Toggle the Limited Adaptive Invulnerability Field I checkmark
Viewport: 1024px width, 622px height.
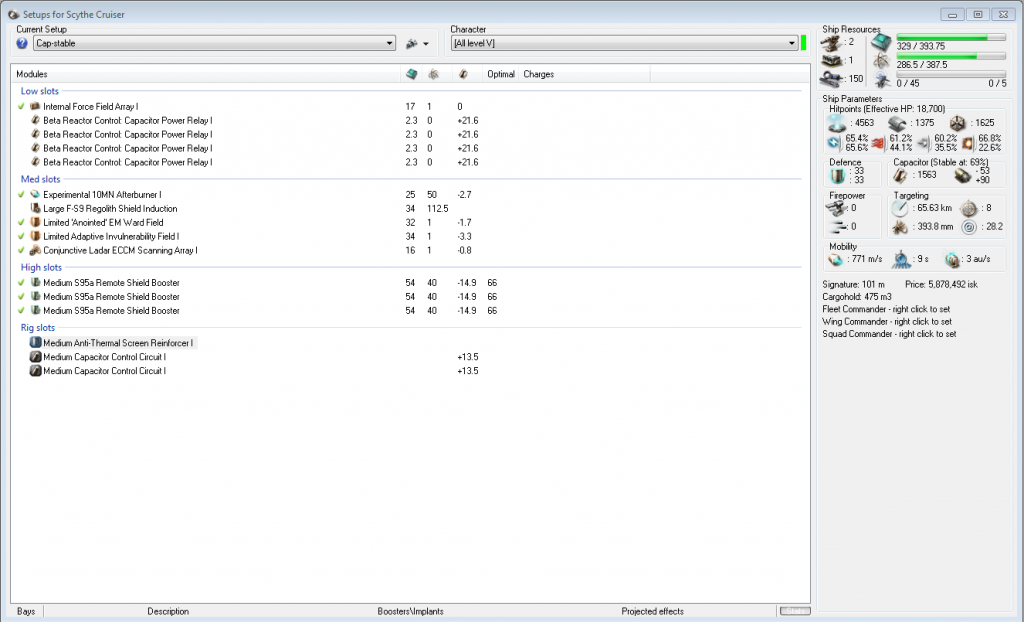(x=21, y=236)
